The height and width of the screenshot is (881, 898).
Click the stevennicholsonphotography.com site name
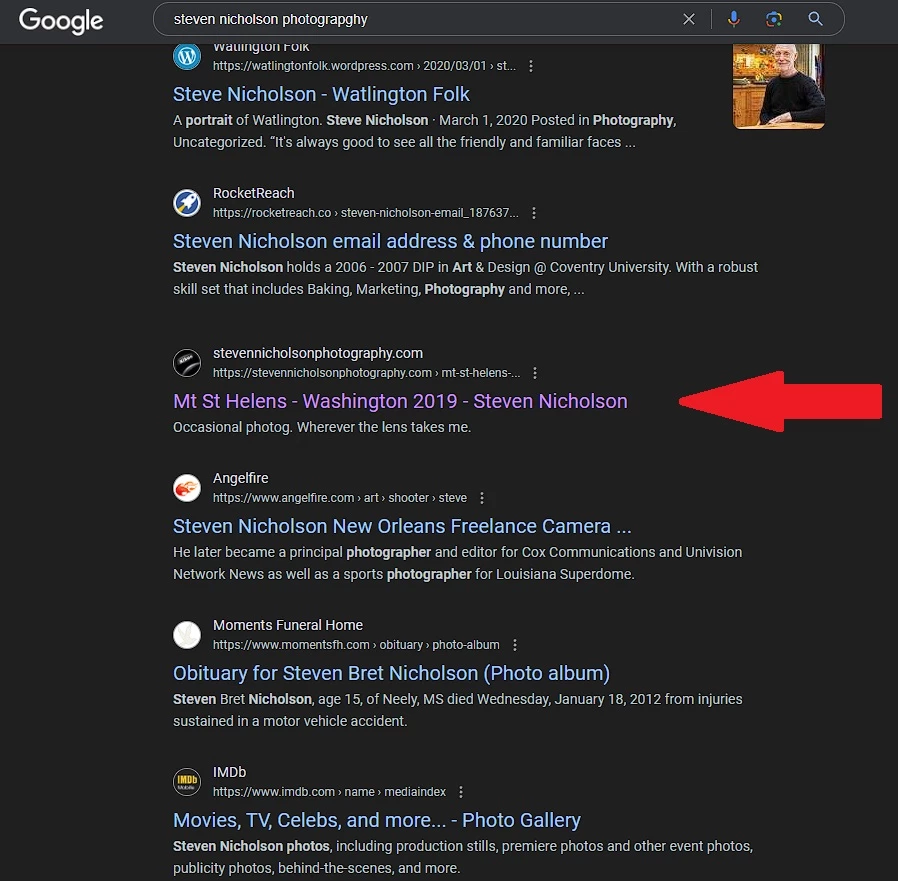pos(318,353)
